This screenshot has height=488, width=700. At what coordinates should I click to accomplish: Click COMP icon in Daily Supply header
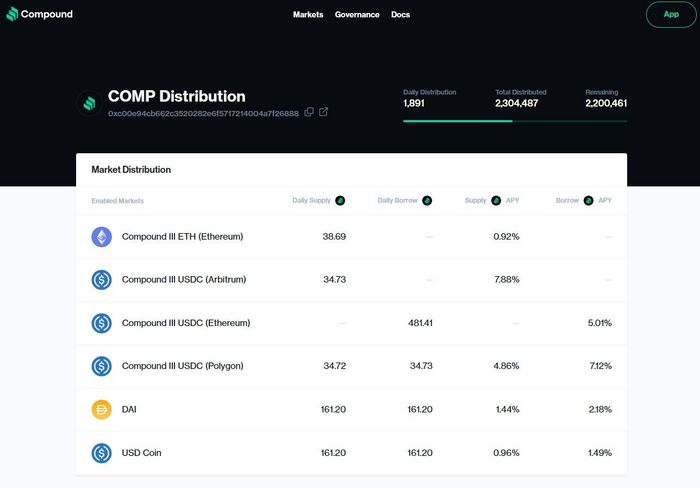(x=340, y=200)
